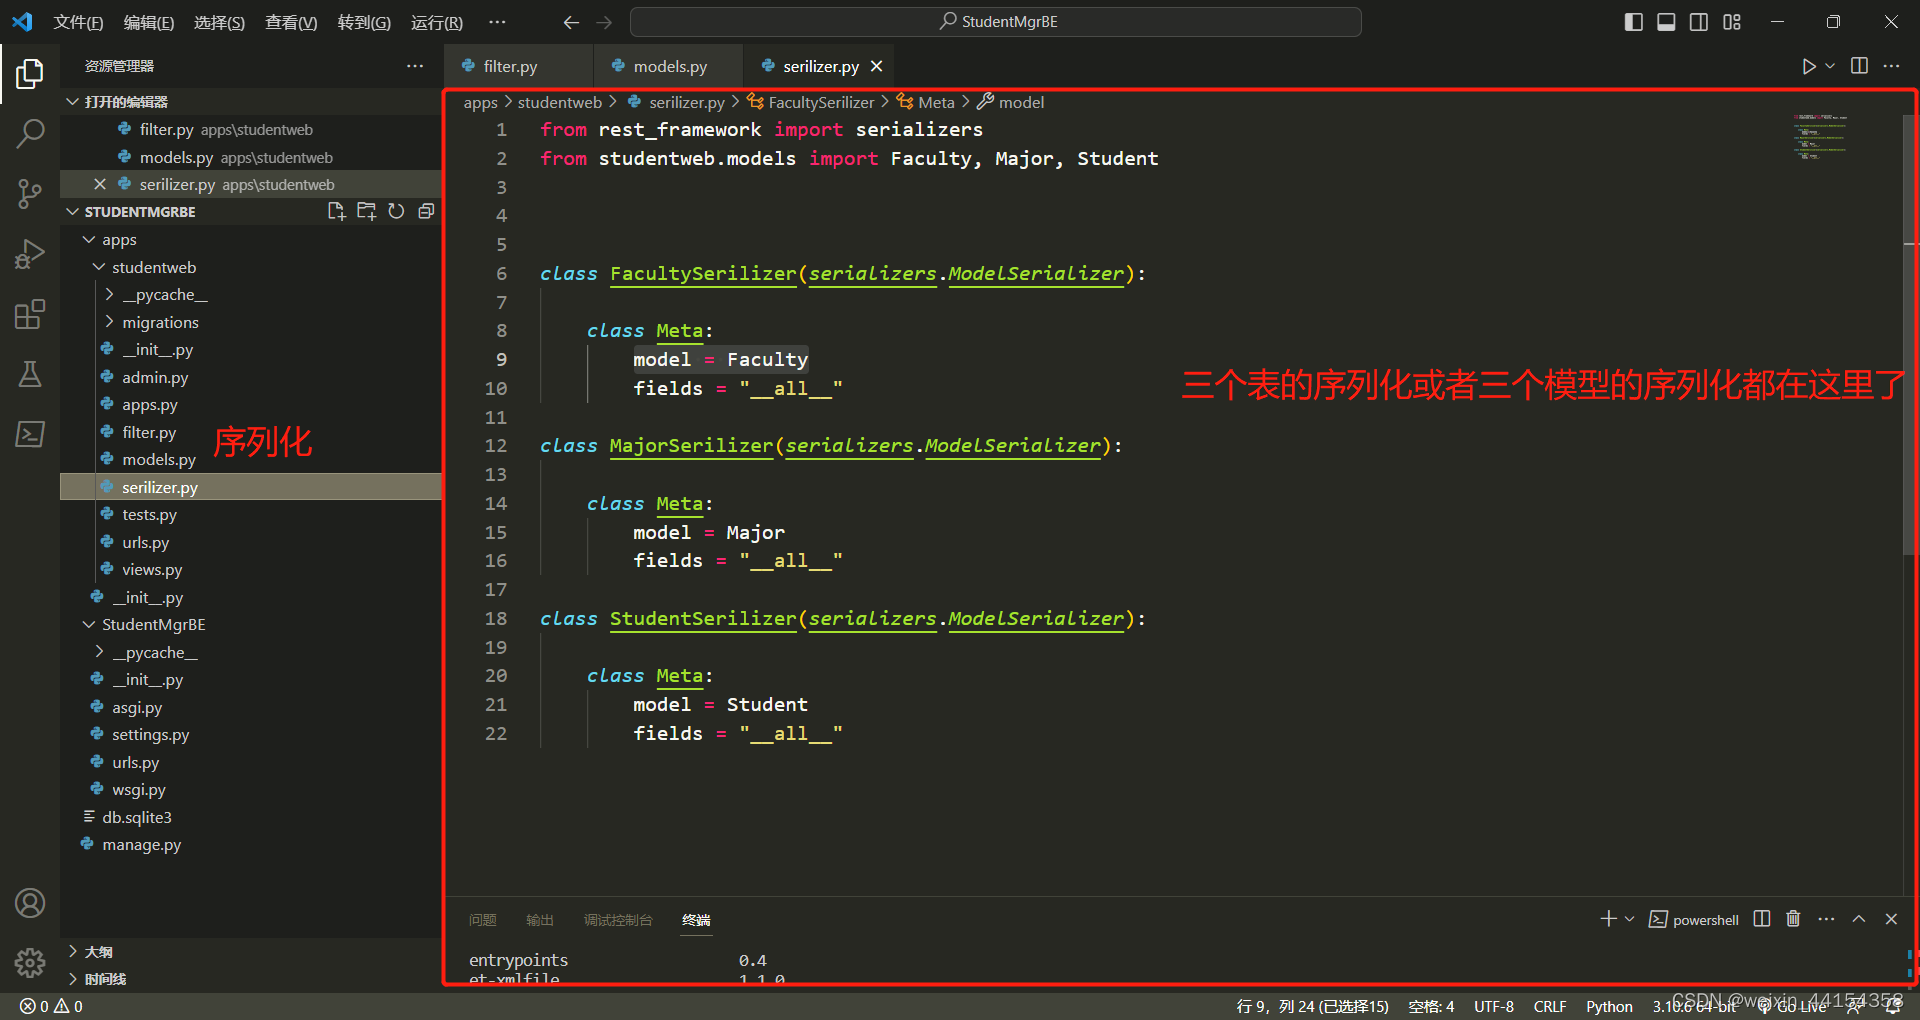This screenshot has width=1920, height=1020.
Task: Open explorer panel more actions
Action: [415, 66]
